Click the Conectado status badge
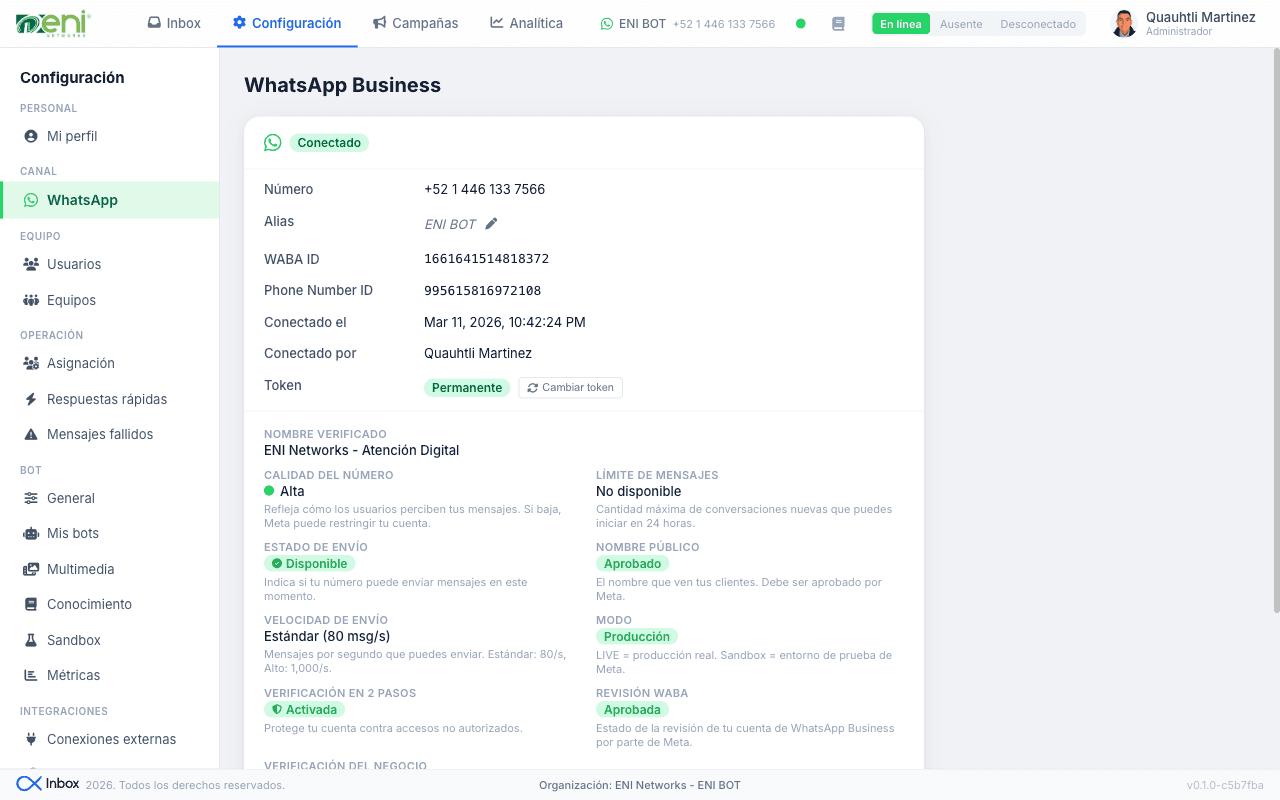The height and width of the screenshot is (800, 1280). click(x=329, y=143)
